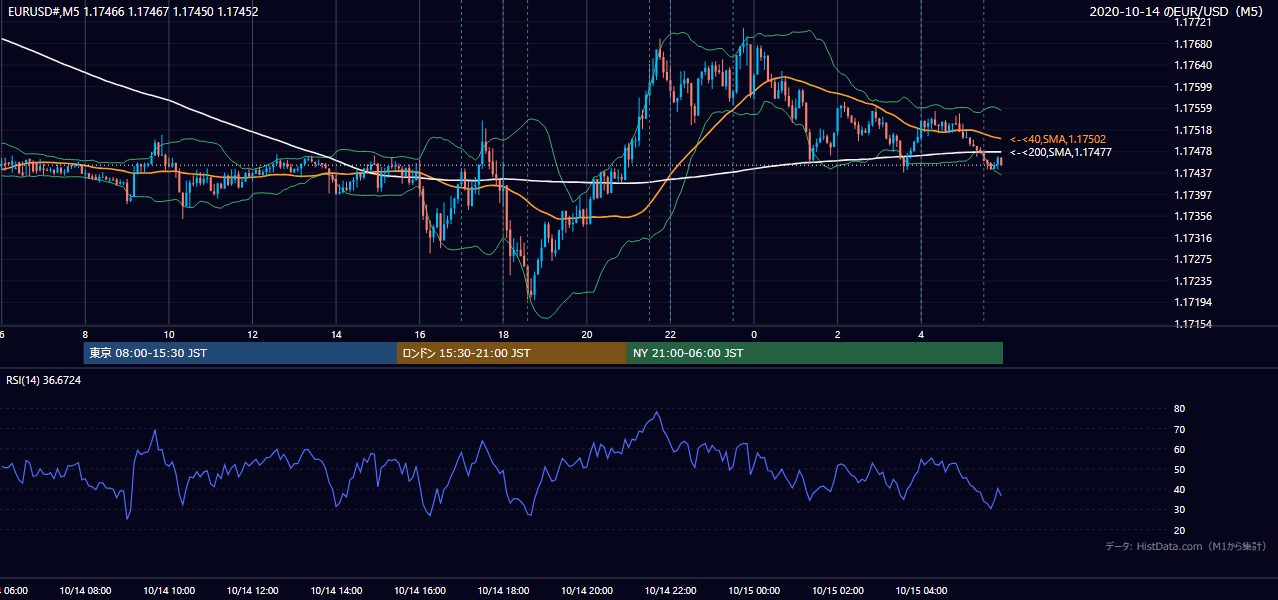Click price axis value 1.17437
The width and height of the screenshot is (1278, 600).
click(1193, 173)
